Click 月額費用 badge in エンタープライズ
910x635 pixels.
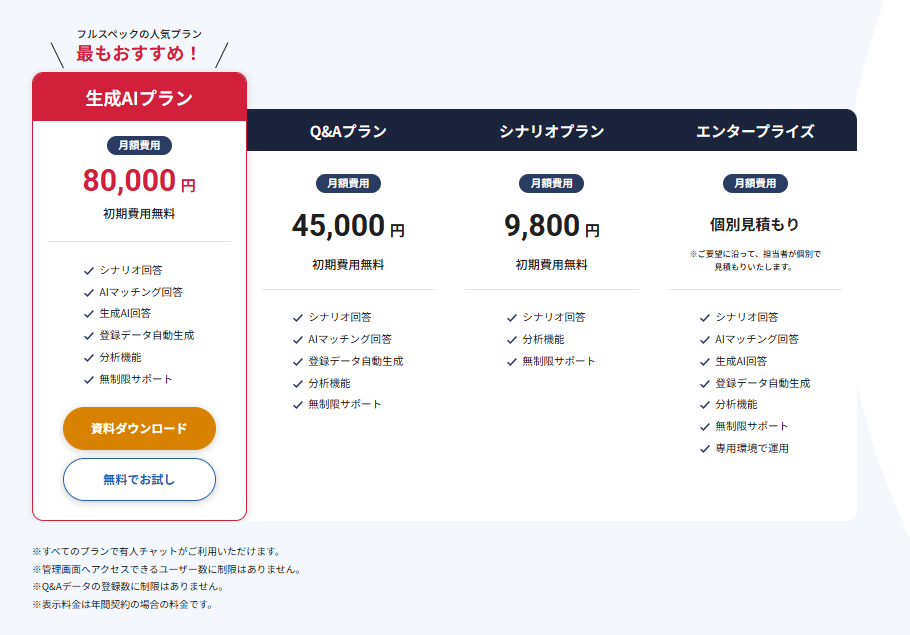(x=755, y=183)
